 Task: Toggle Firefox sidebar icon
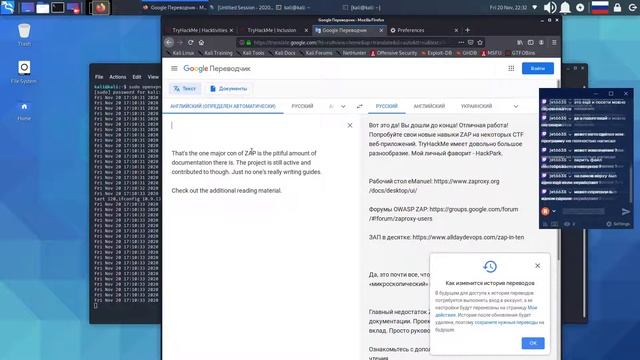point(531,42)
